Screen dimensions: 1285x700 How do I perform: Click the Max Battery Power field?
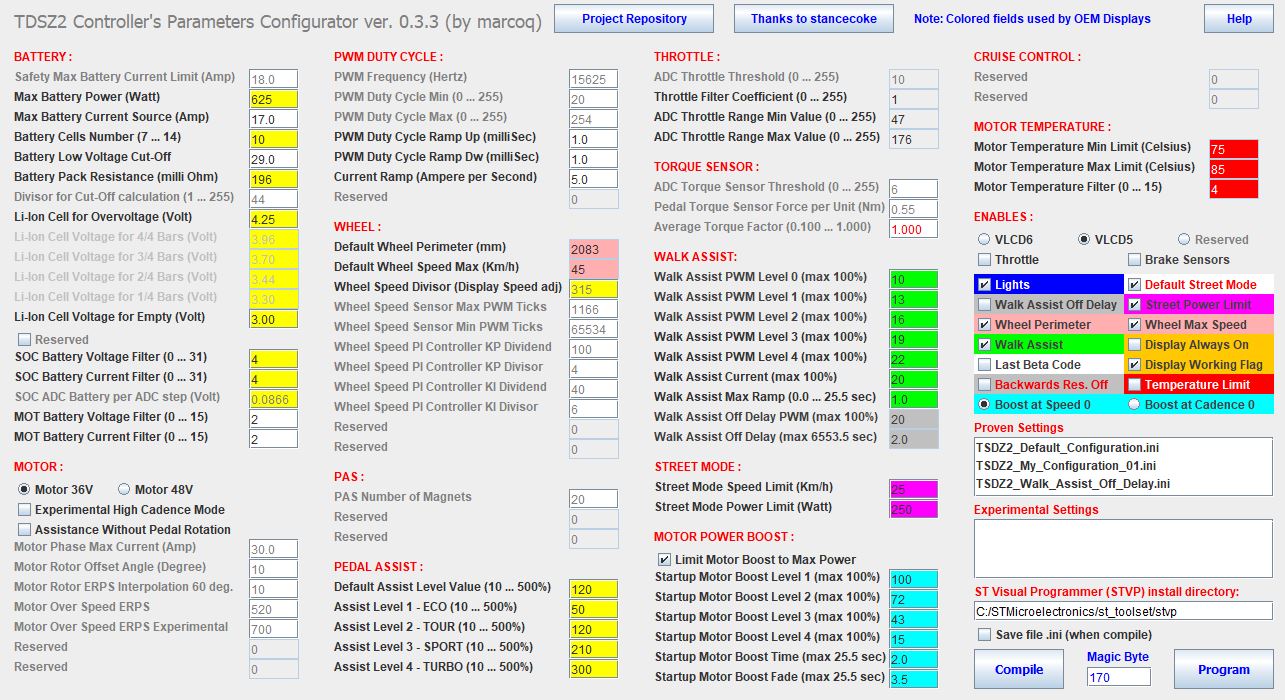pos(273,98)
